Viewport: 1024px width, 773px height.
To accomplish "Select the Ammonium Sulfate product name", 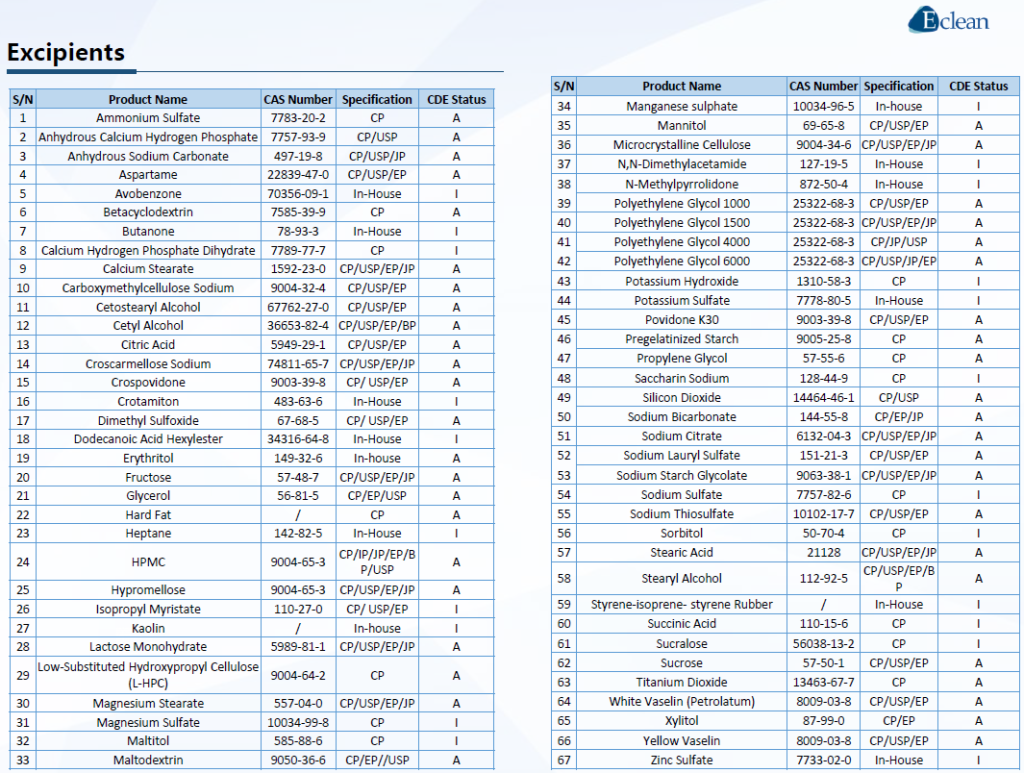I will (148, 118).
